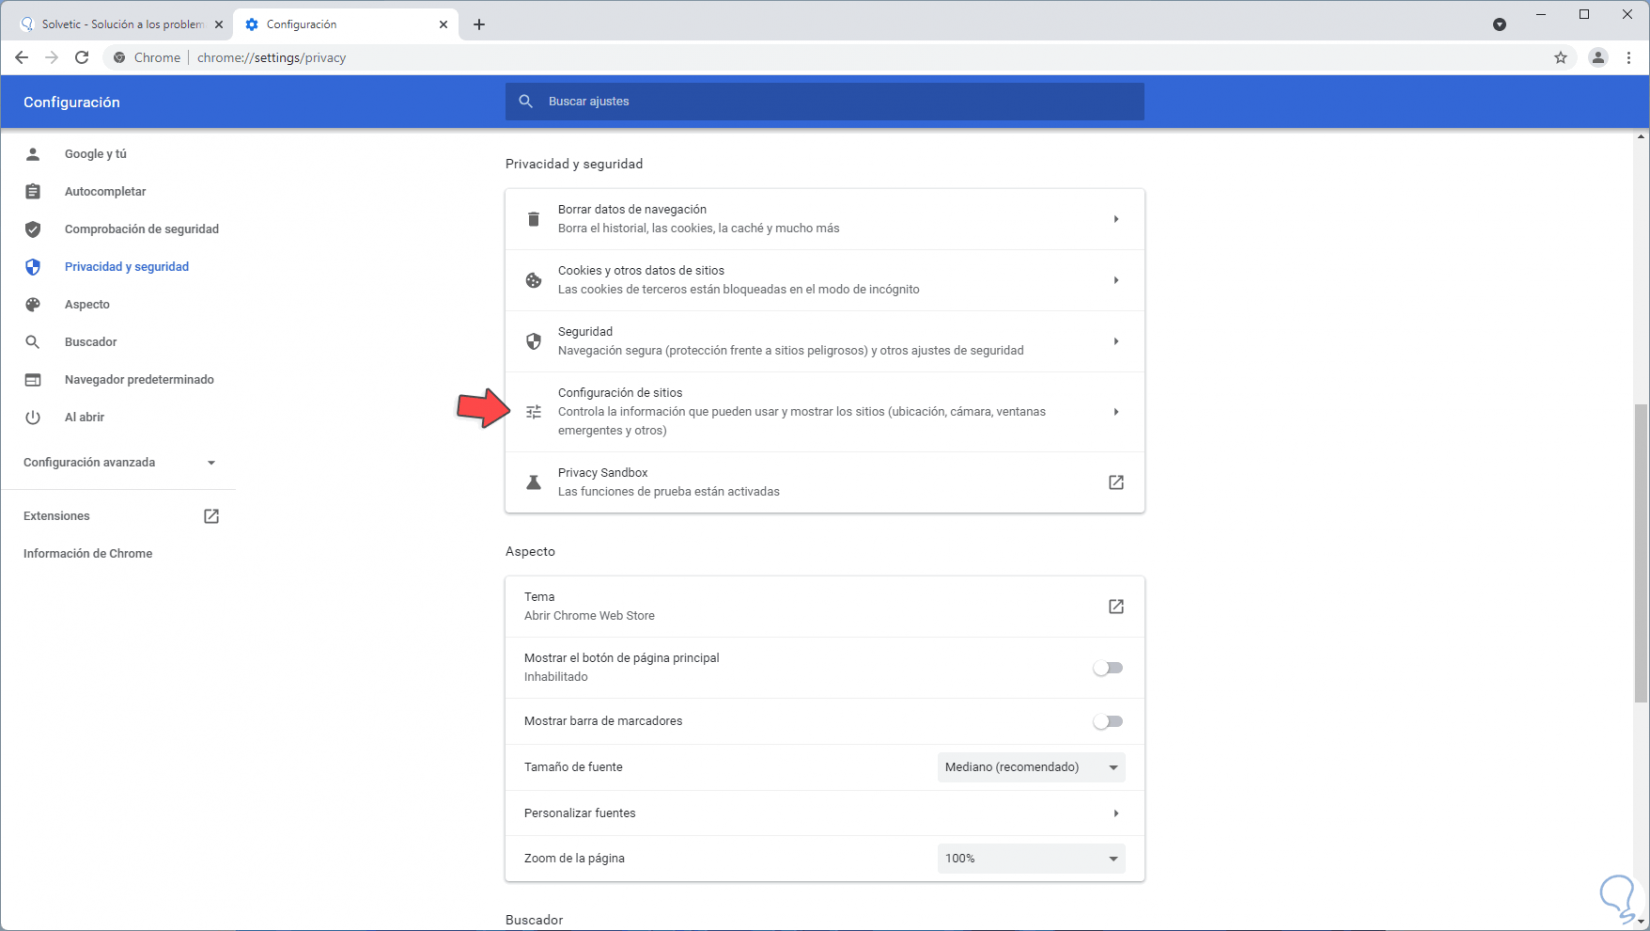This screenshot has height=931, width=1650.
Task: Open the Tamaño de fuente dropdown
Action: 1031,767
